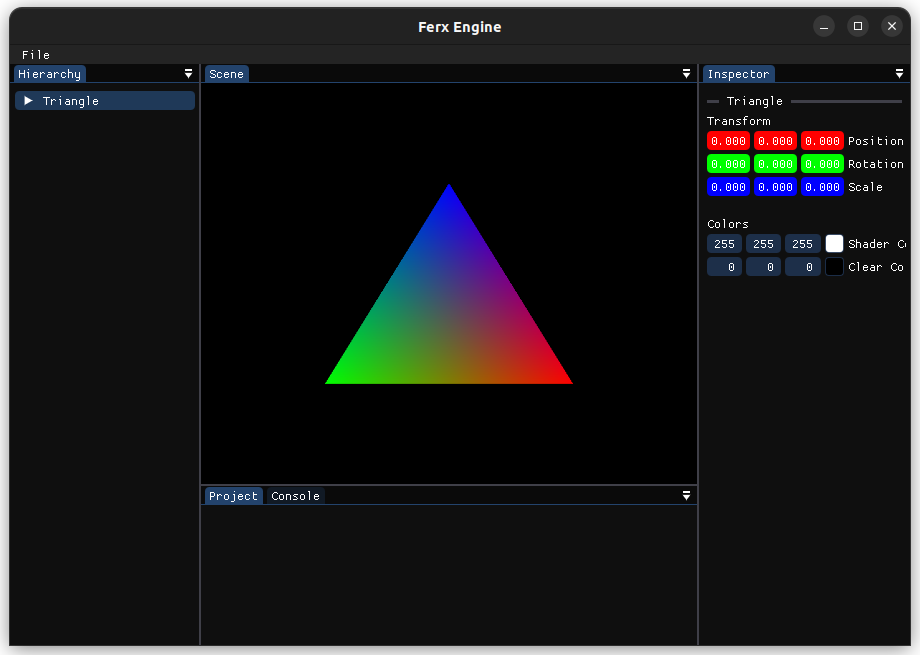Click the Clear Color blue value field
The height and width of the screenshot is (655, 920).
pyautogui.click(x=802, y=267)
